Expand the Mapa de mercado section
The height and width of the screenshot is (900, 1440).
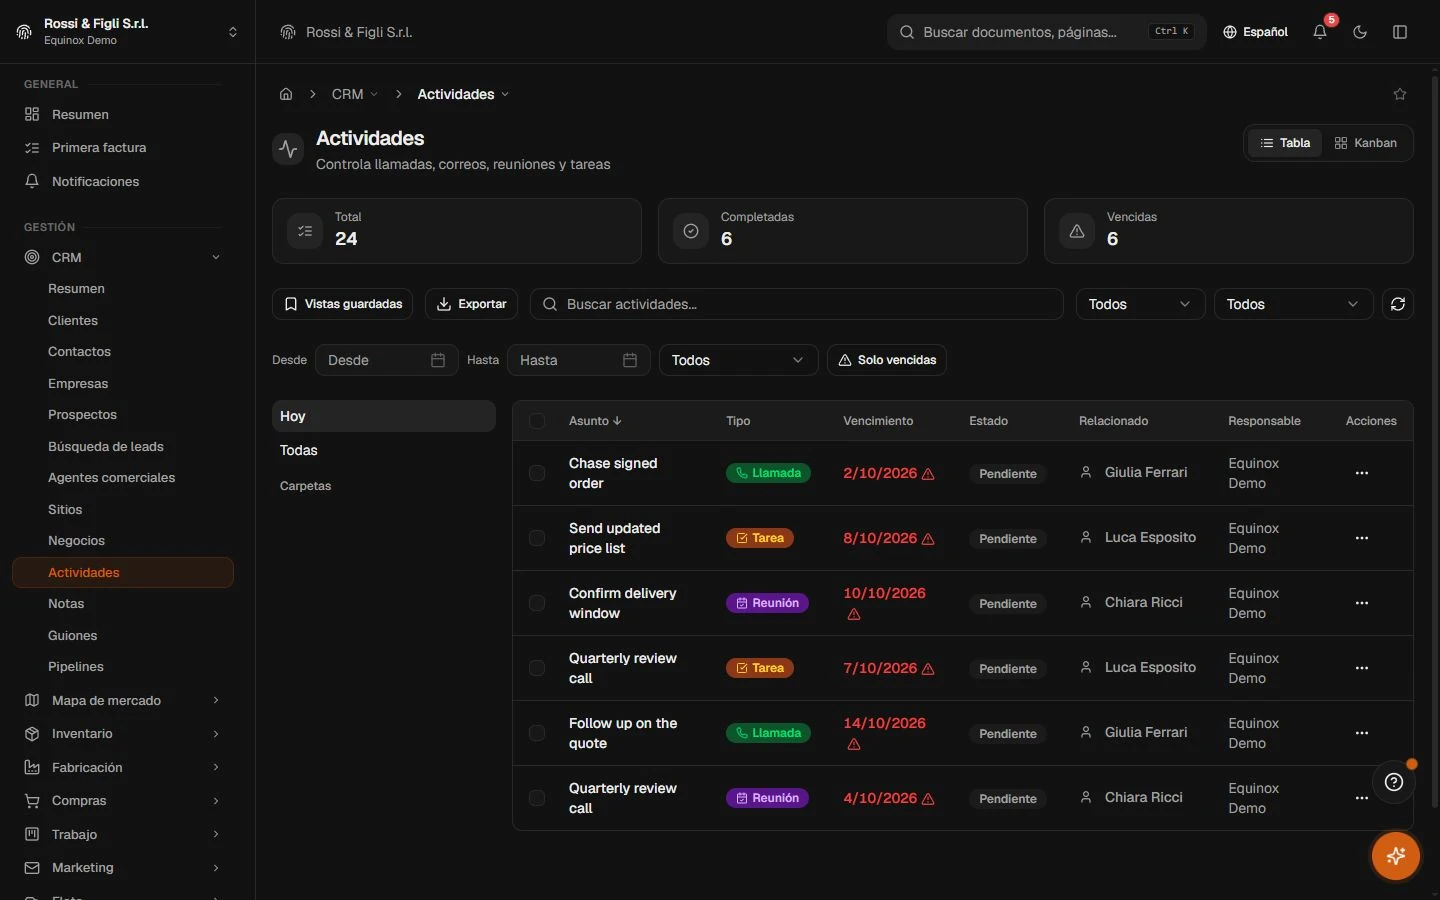click(x=216, y=701)
